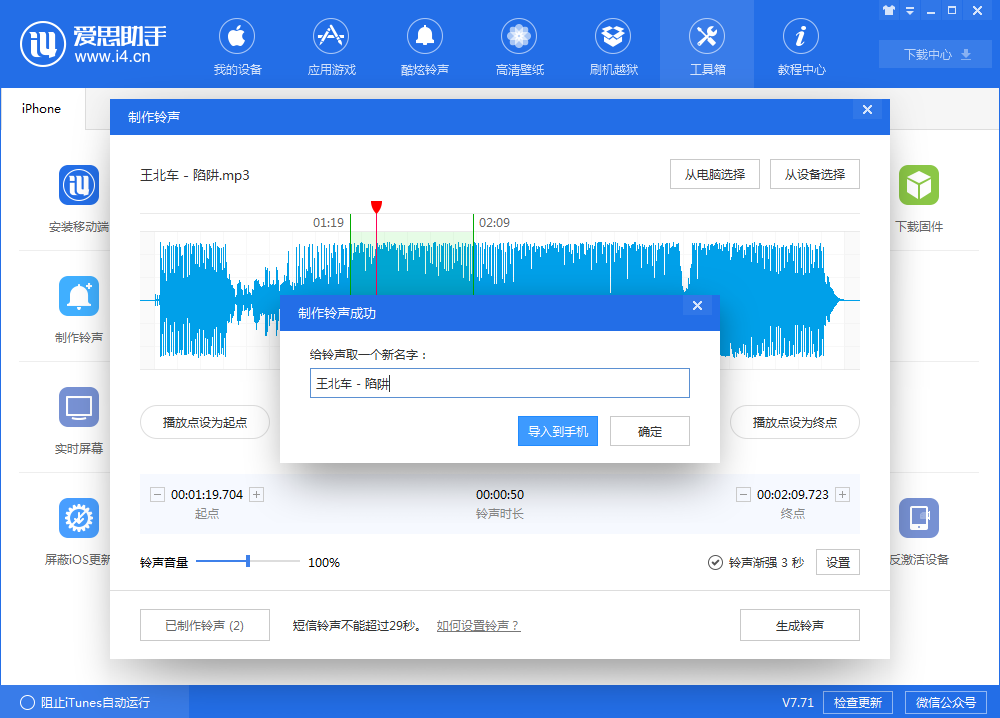Click 微信公众号 in status bar

(x=946, y=702)
